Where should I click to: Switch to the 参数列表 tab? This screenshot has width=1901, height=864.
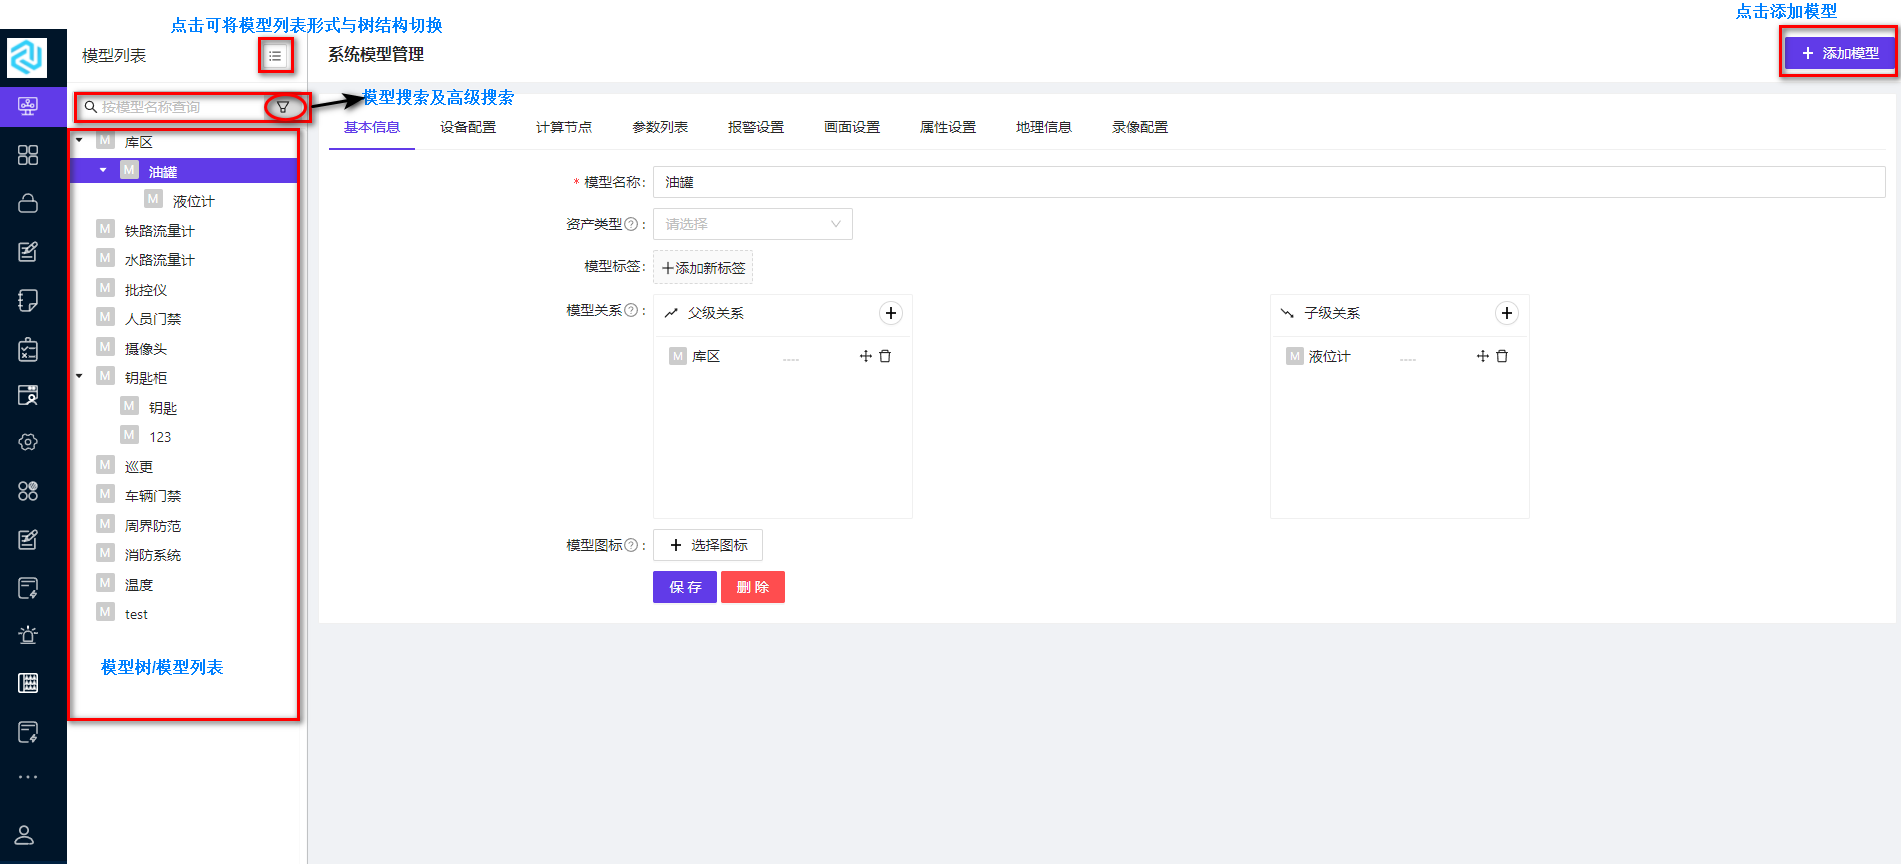[x=660, y=127]
